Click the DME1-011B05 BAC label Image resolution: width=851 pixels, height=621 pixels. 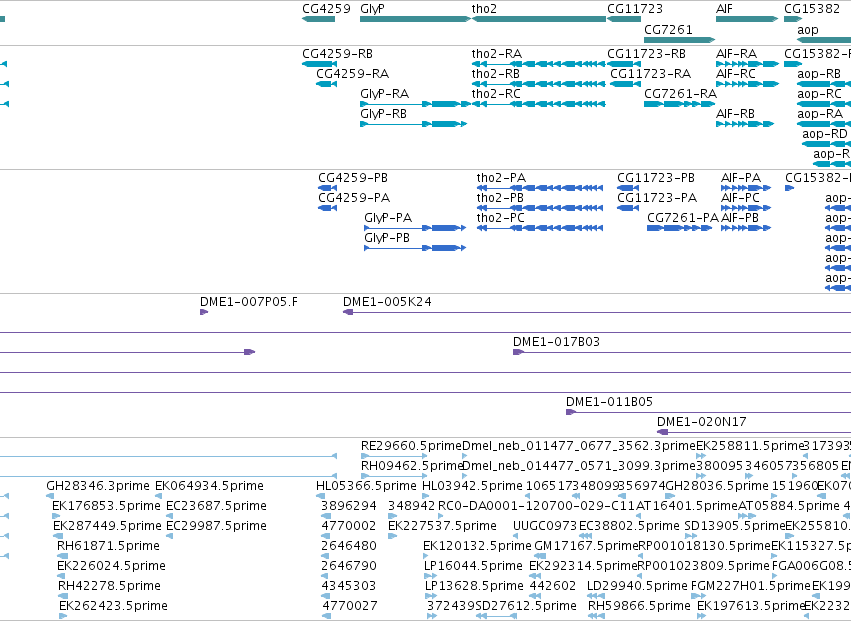(x=609, y=402)
